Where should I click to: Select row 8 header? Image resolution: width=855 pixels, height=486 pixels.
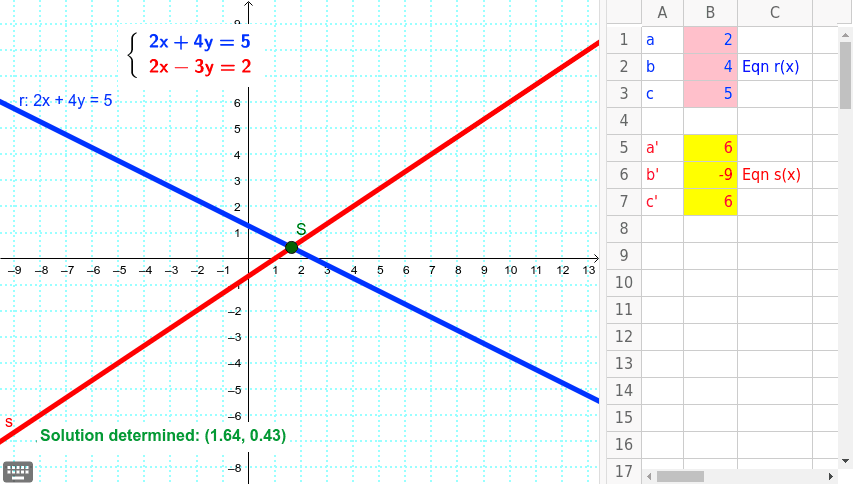coord(624,229)
